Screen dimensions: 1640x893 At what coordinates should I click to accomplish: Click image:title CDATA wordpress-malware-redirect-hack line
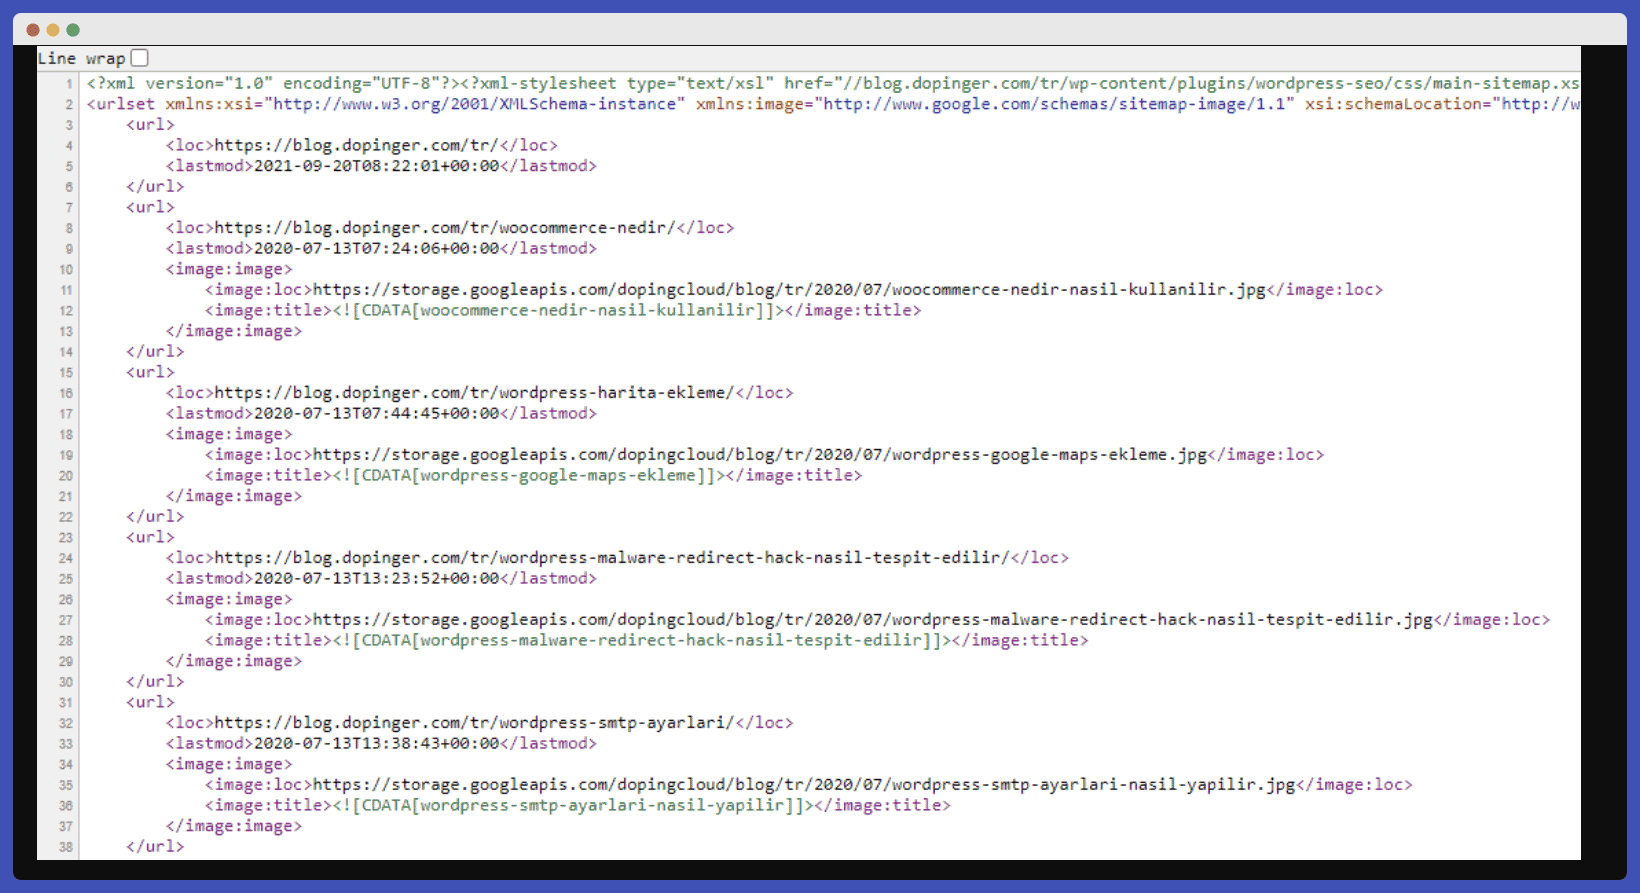[x=646, y=640]
